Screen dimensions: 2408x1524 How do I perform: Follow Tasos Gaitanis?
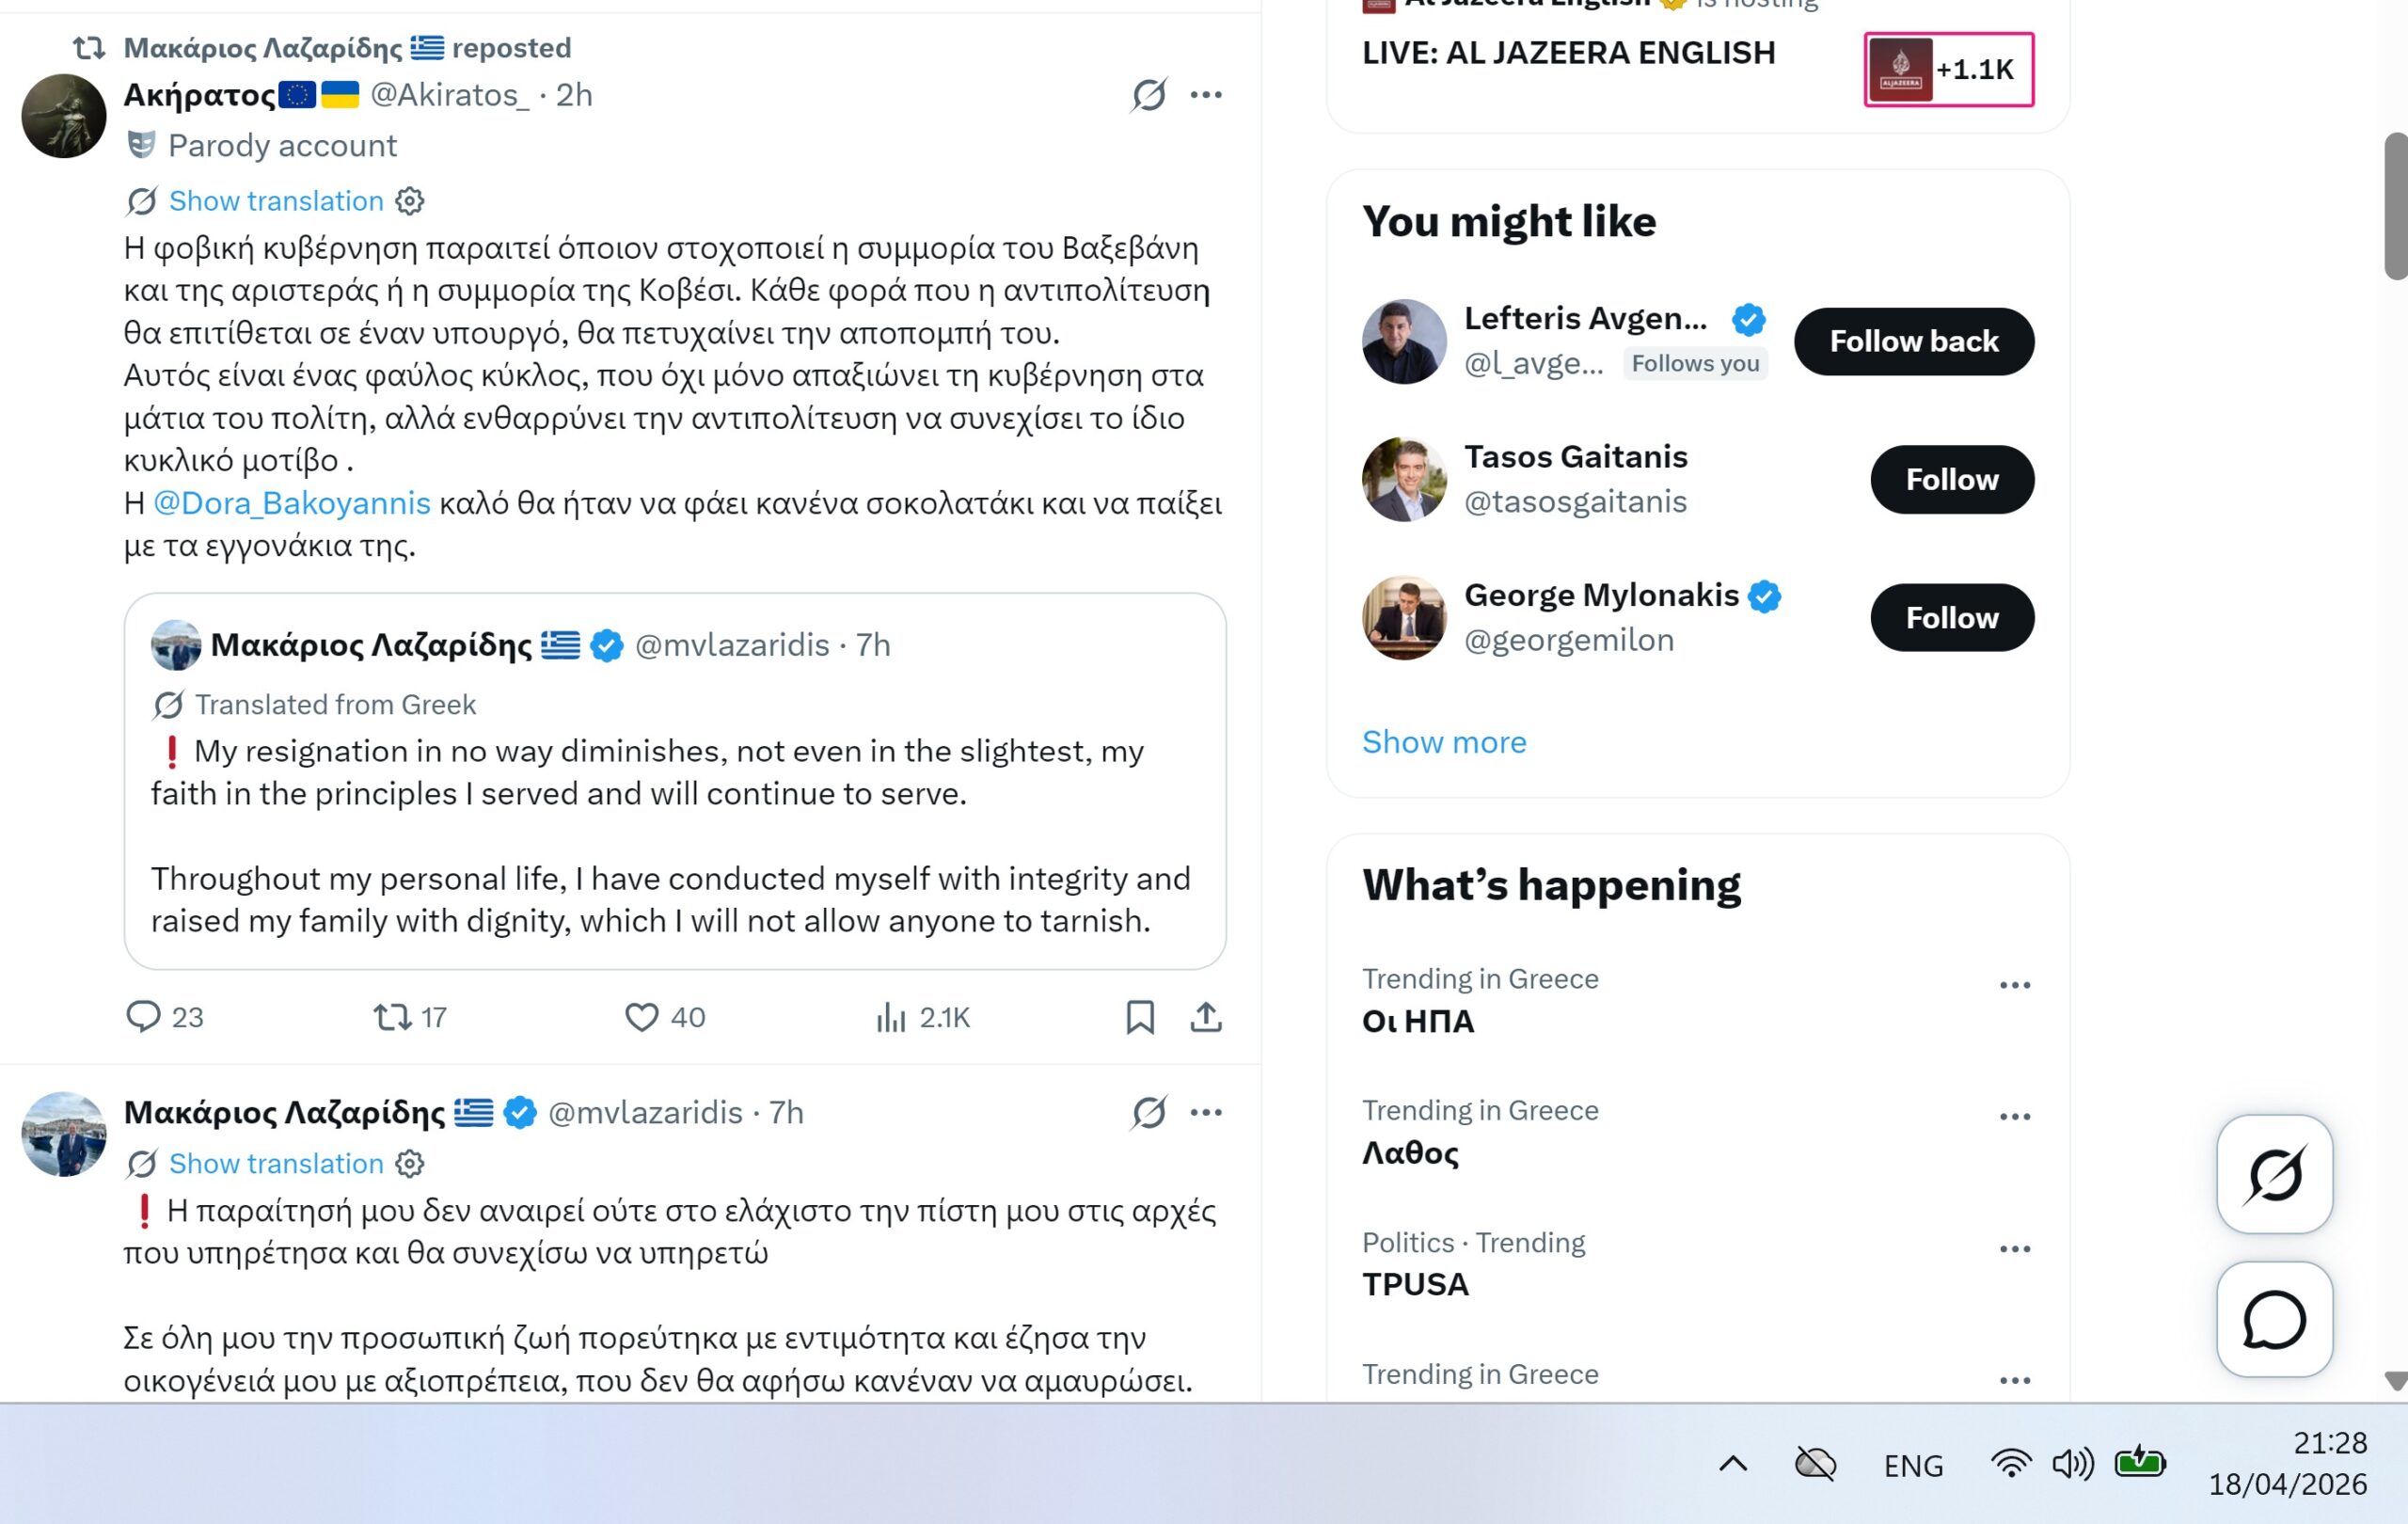[x=1951, y=479]
